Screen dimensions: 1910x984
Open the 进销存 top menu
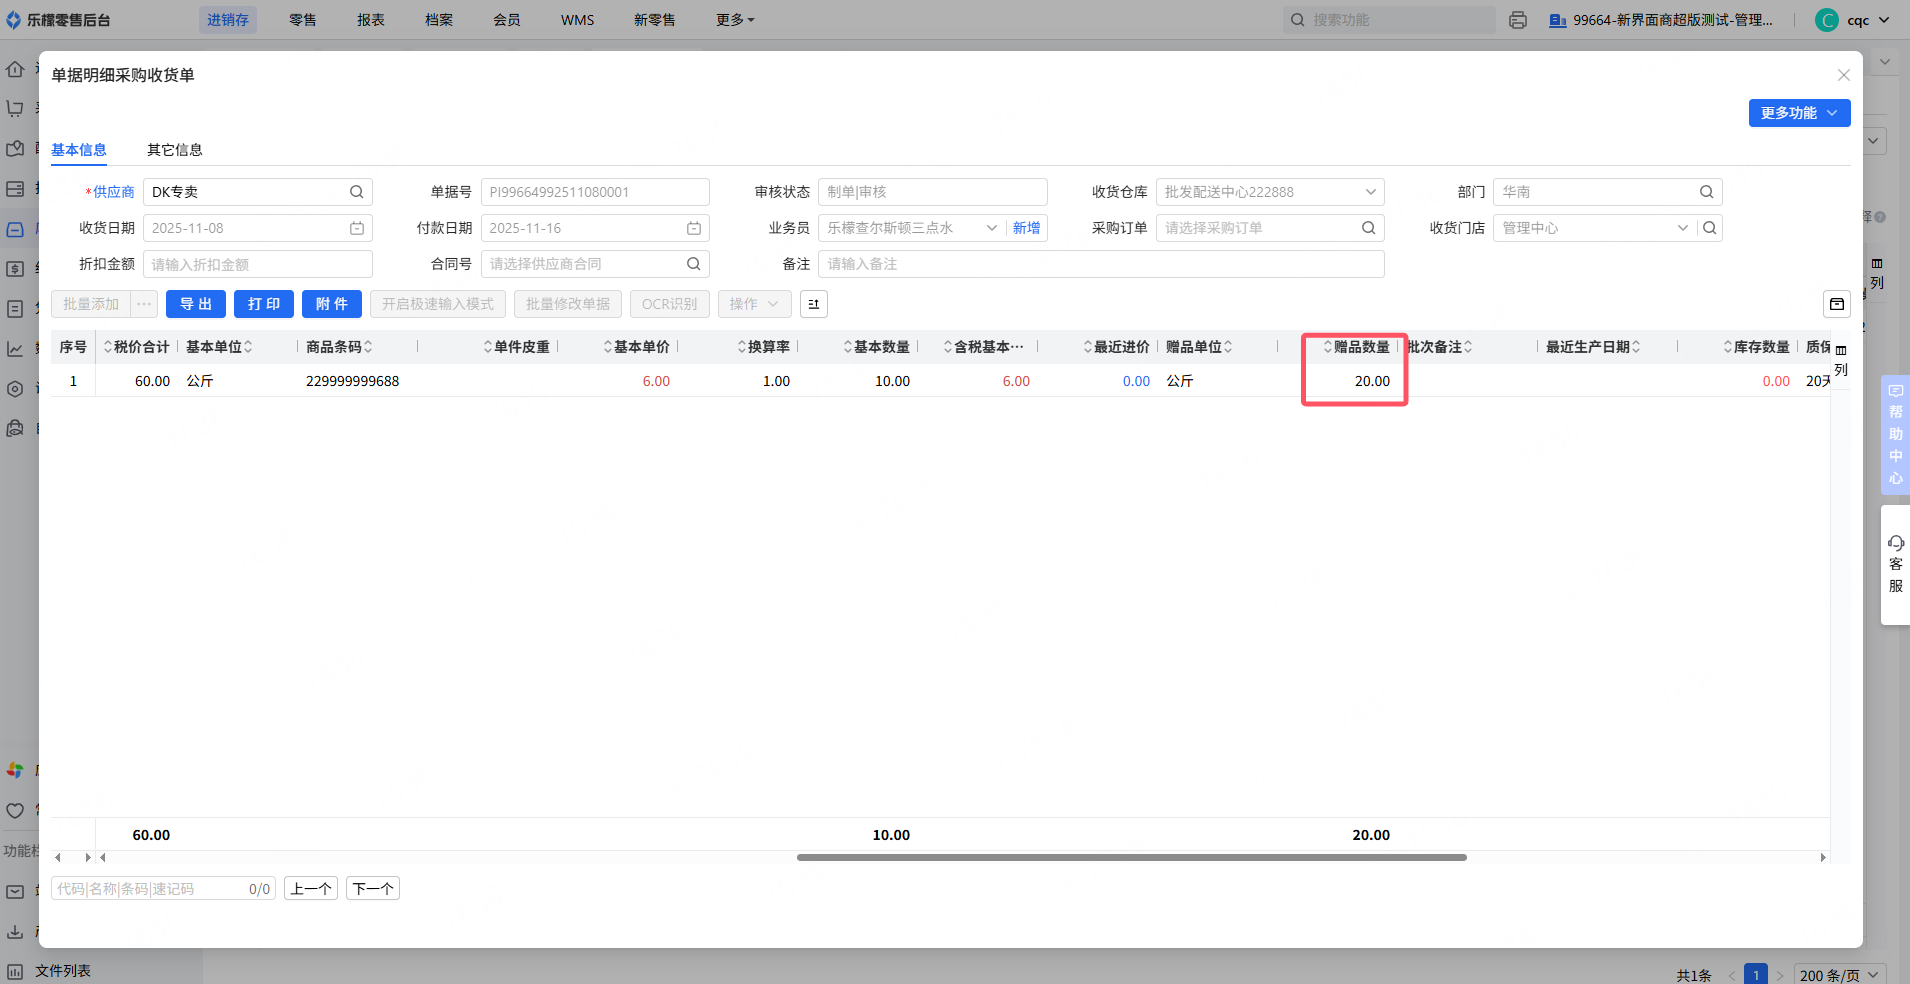pos(228,20)
